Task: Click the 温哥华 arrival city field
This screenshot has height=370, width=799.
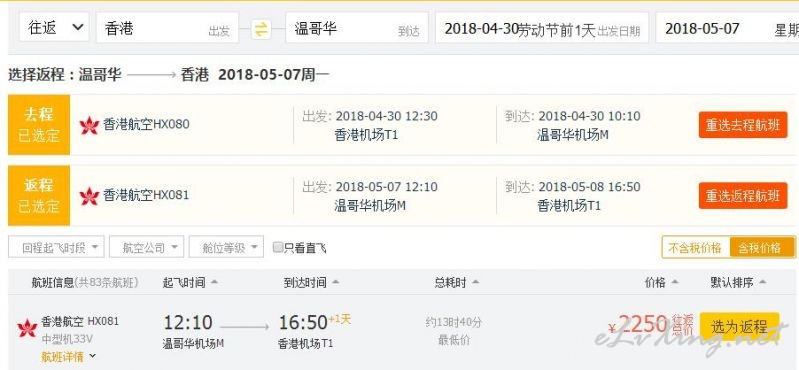Action: 357,28
